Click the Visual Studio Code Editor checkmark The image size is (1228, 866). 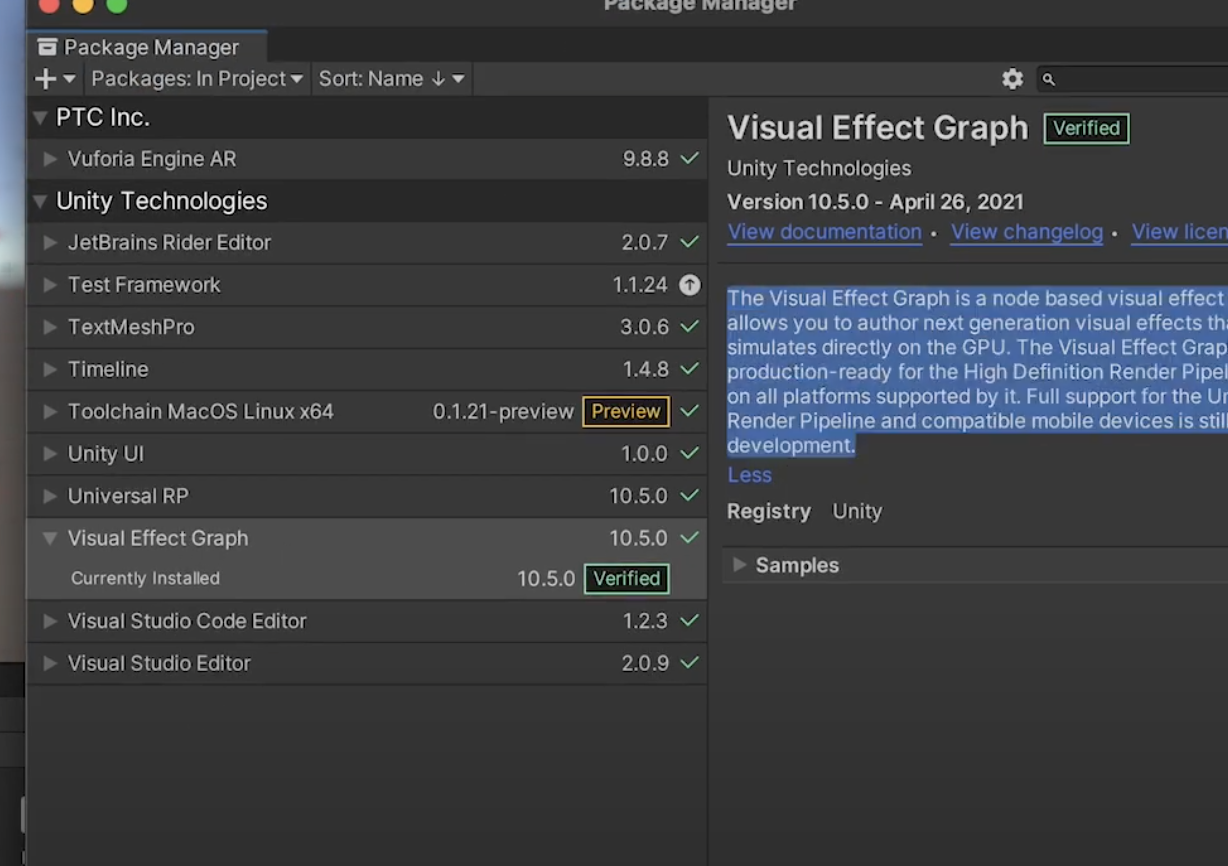[x=690, y=621]
